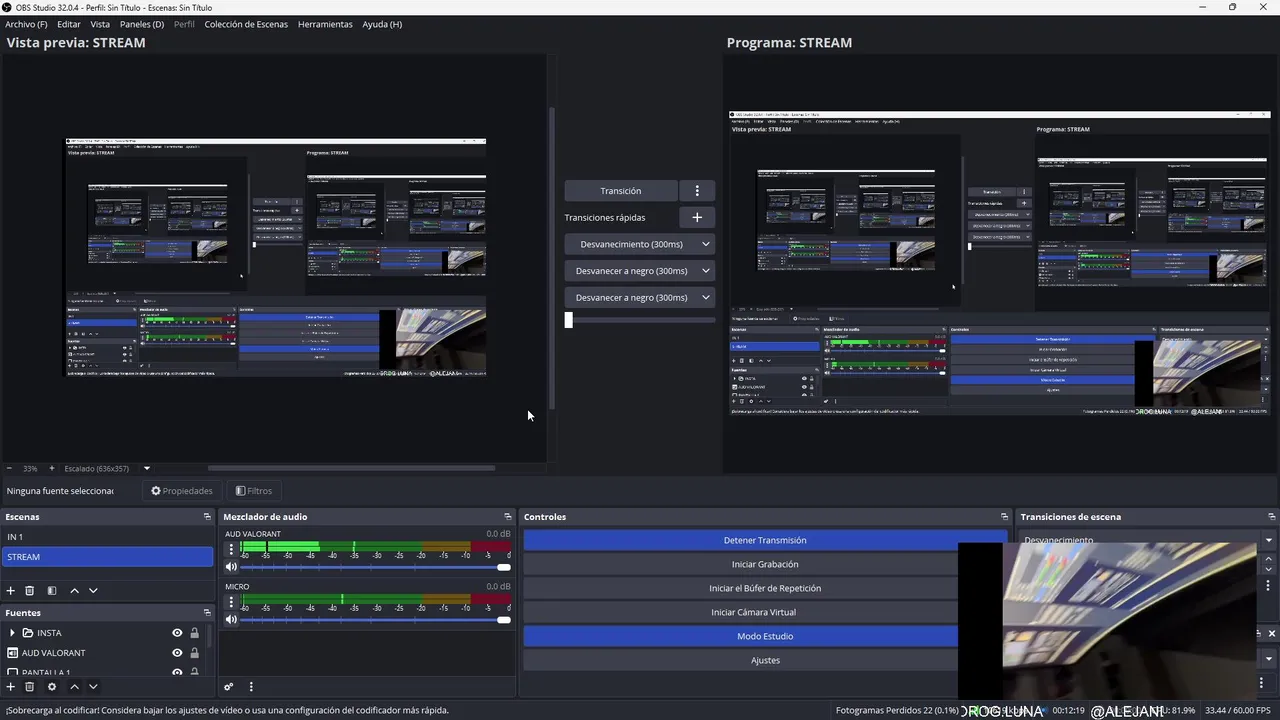Undock the Escenas panel

[207, 517]
